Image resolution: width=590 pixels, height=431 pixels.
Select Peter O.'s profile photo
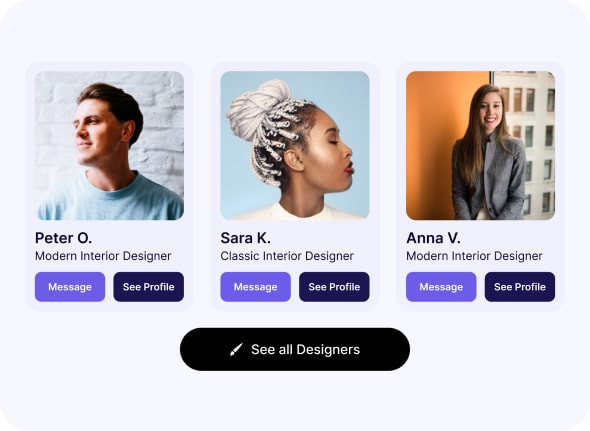coord(109,145)
